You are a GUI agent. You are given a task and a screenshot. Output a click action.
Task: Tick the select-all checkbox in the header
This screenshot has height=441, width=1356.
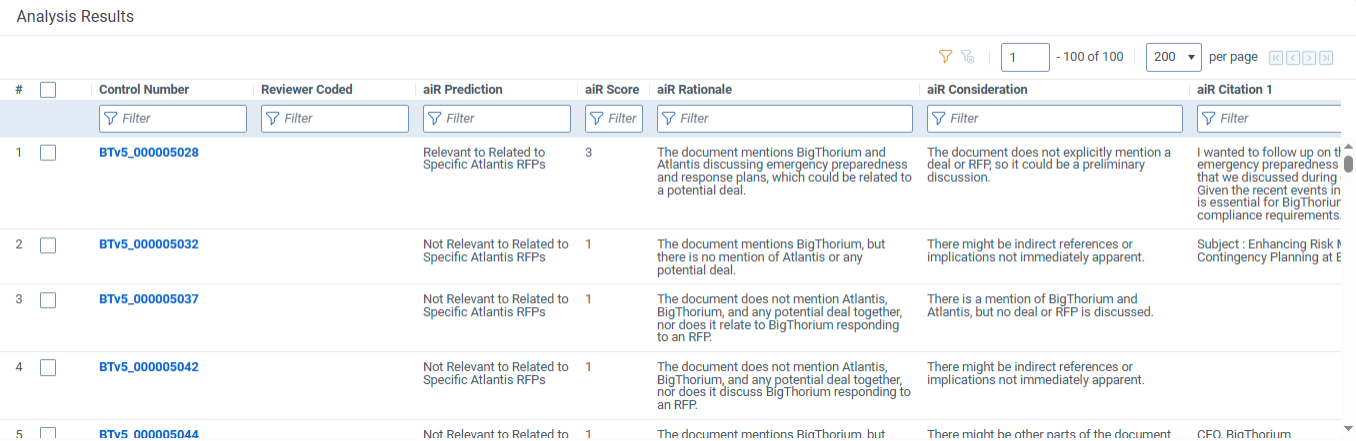(x=48, y=90)
